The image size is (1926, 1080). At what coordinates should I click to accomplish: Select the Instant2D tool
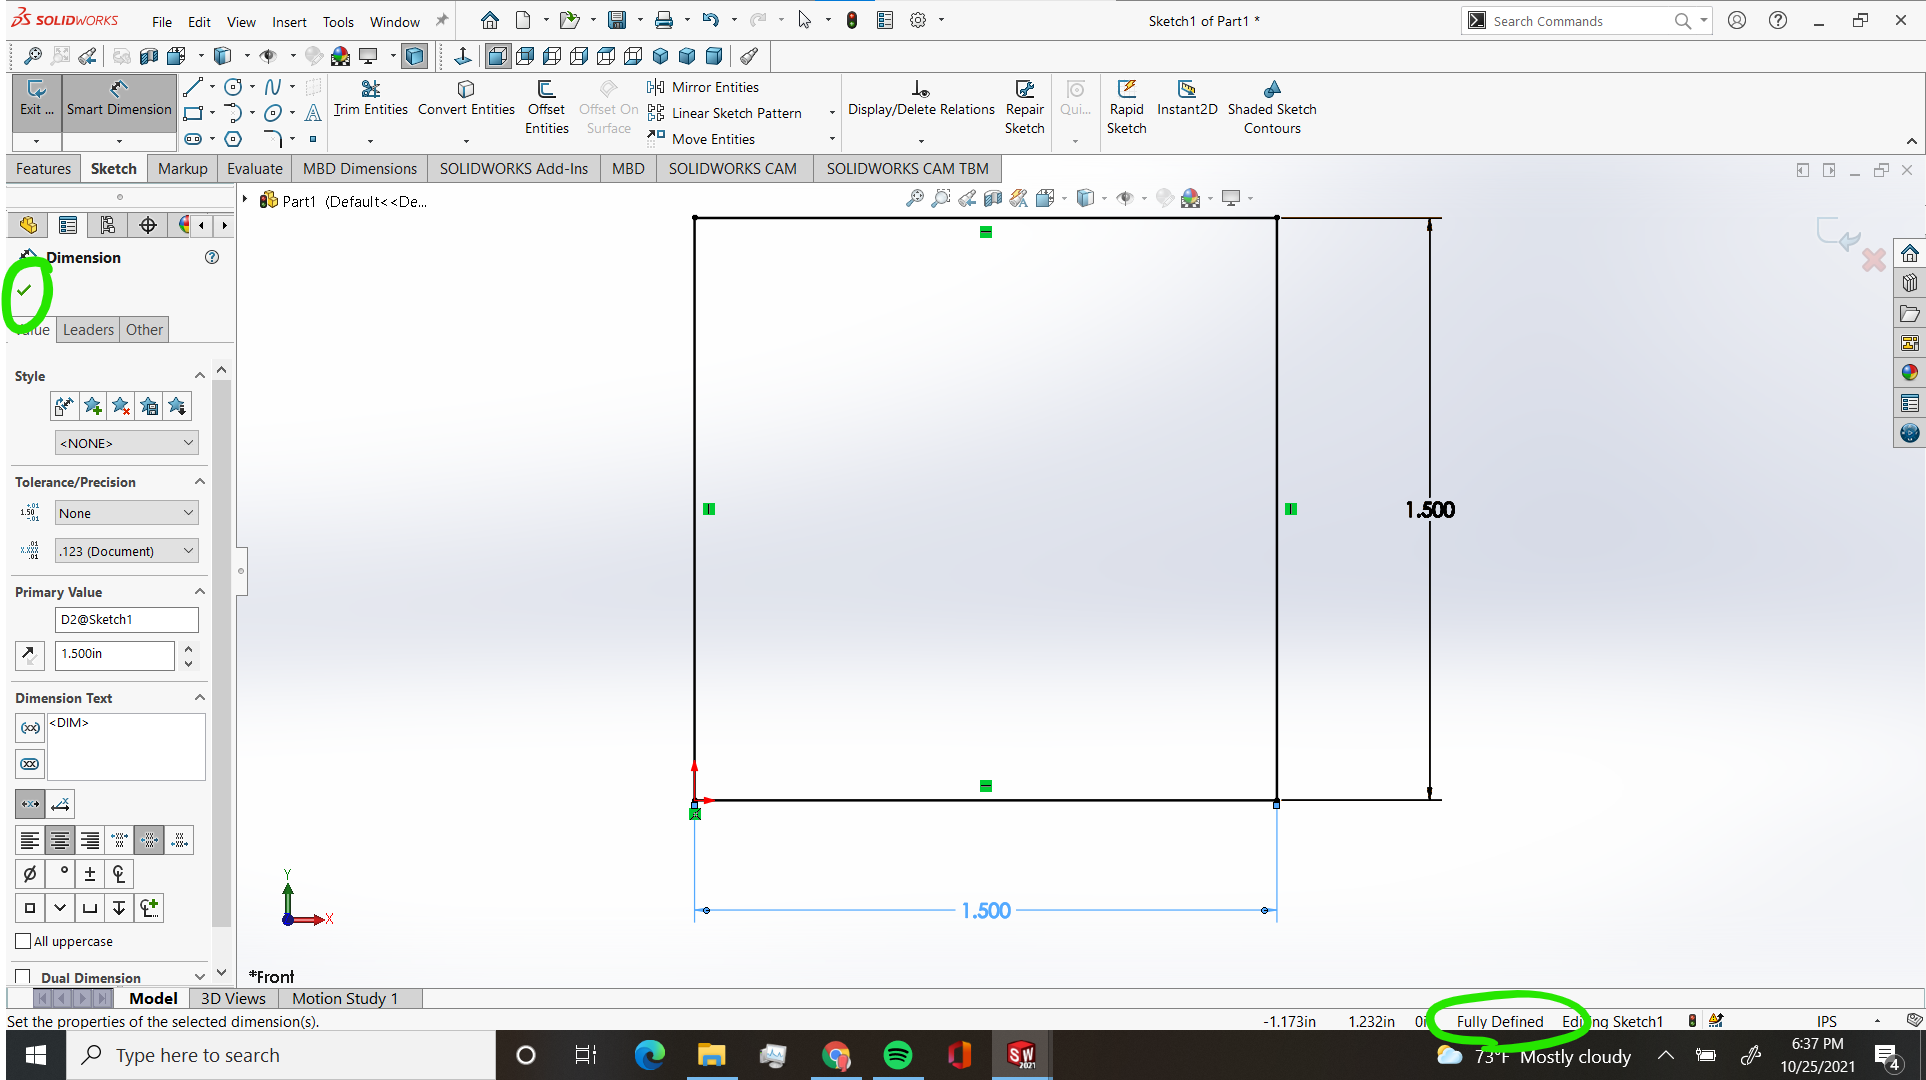(1187, 97)
